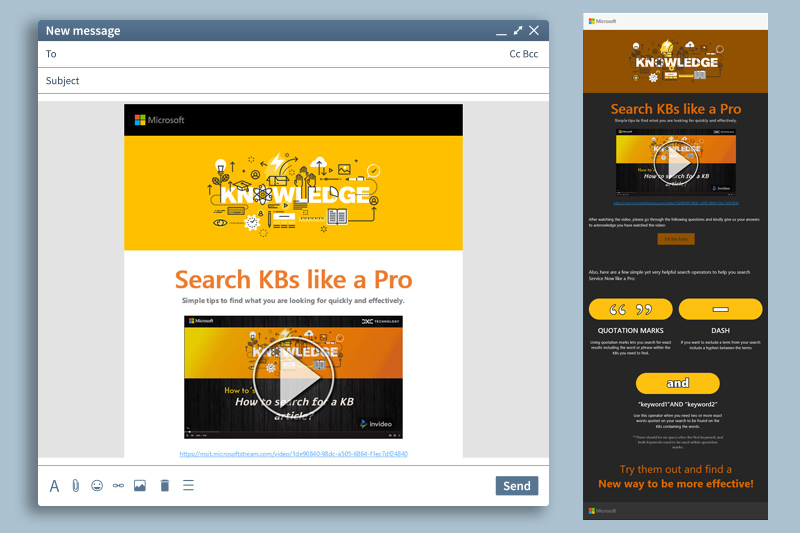Send the message
This screenshot has width=800, height=533.
(x=516, y=486)
